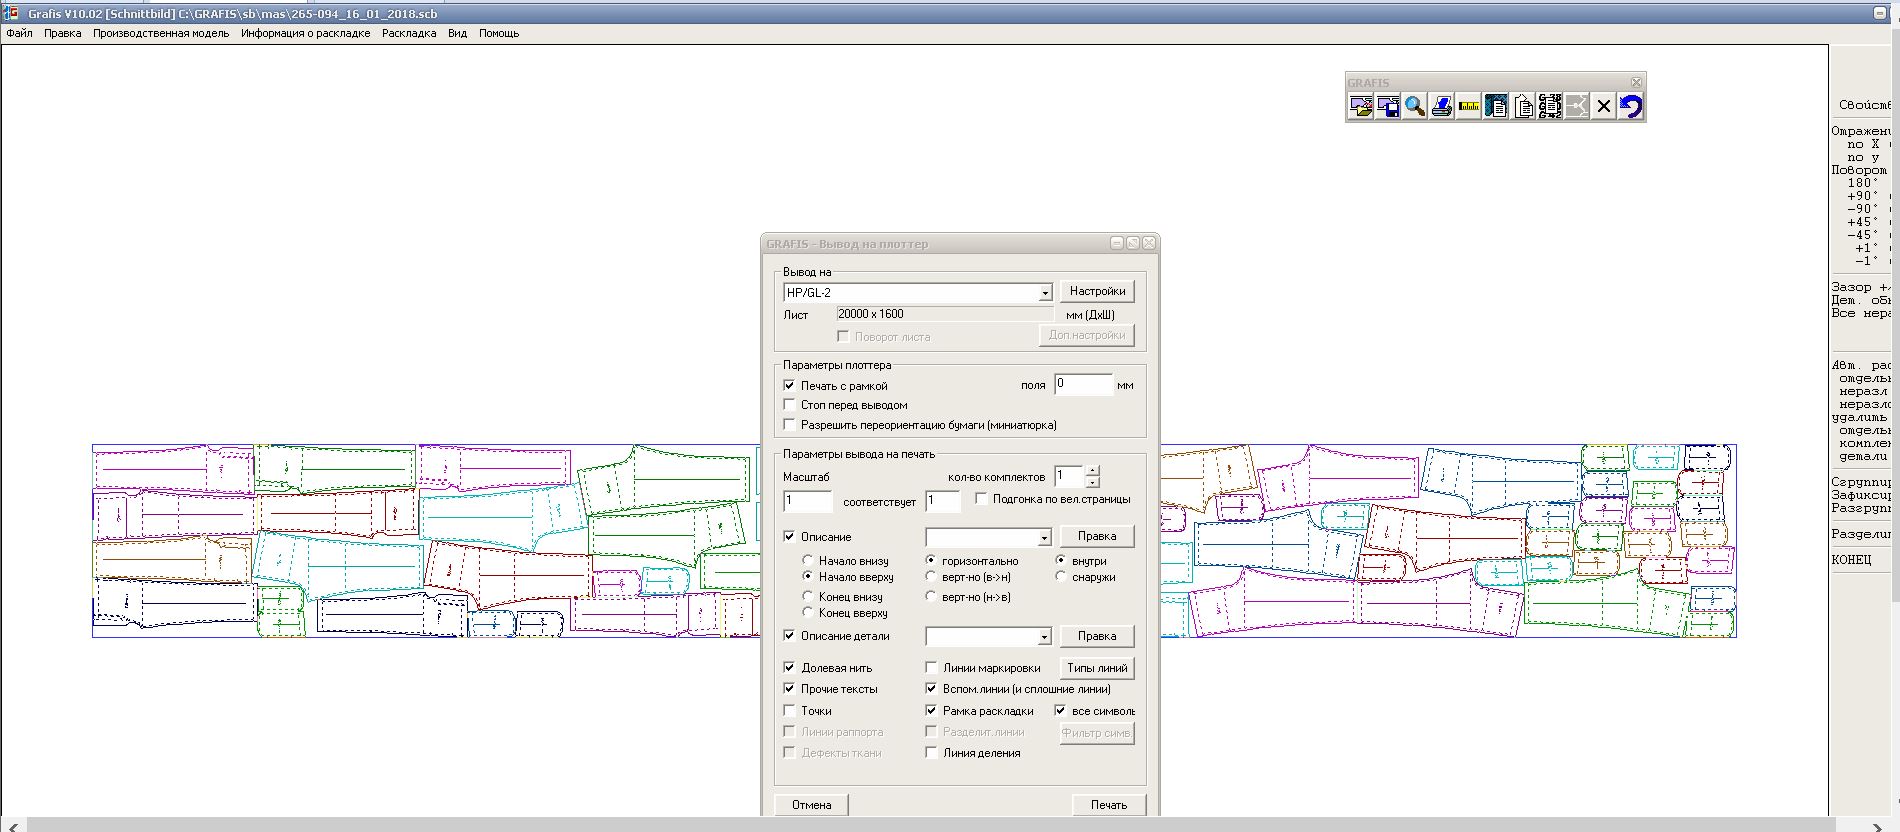Open the 'Раскладка' menu

[x=409, y=33]
